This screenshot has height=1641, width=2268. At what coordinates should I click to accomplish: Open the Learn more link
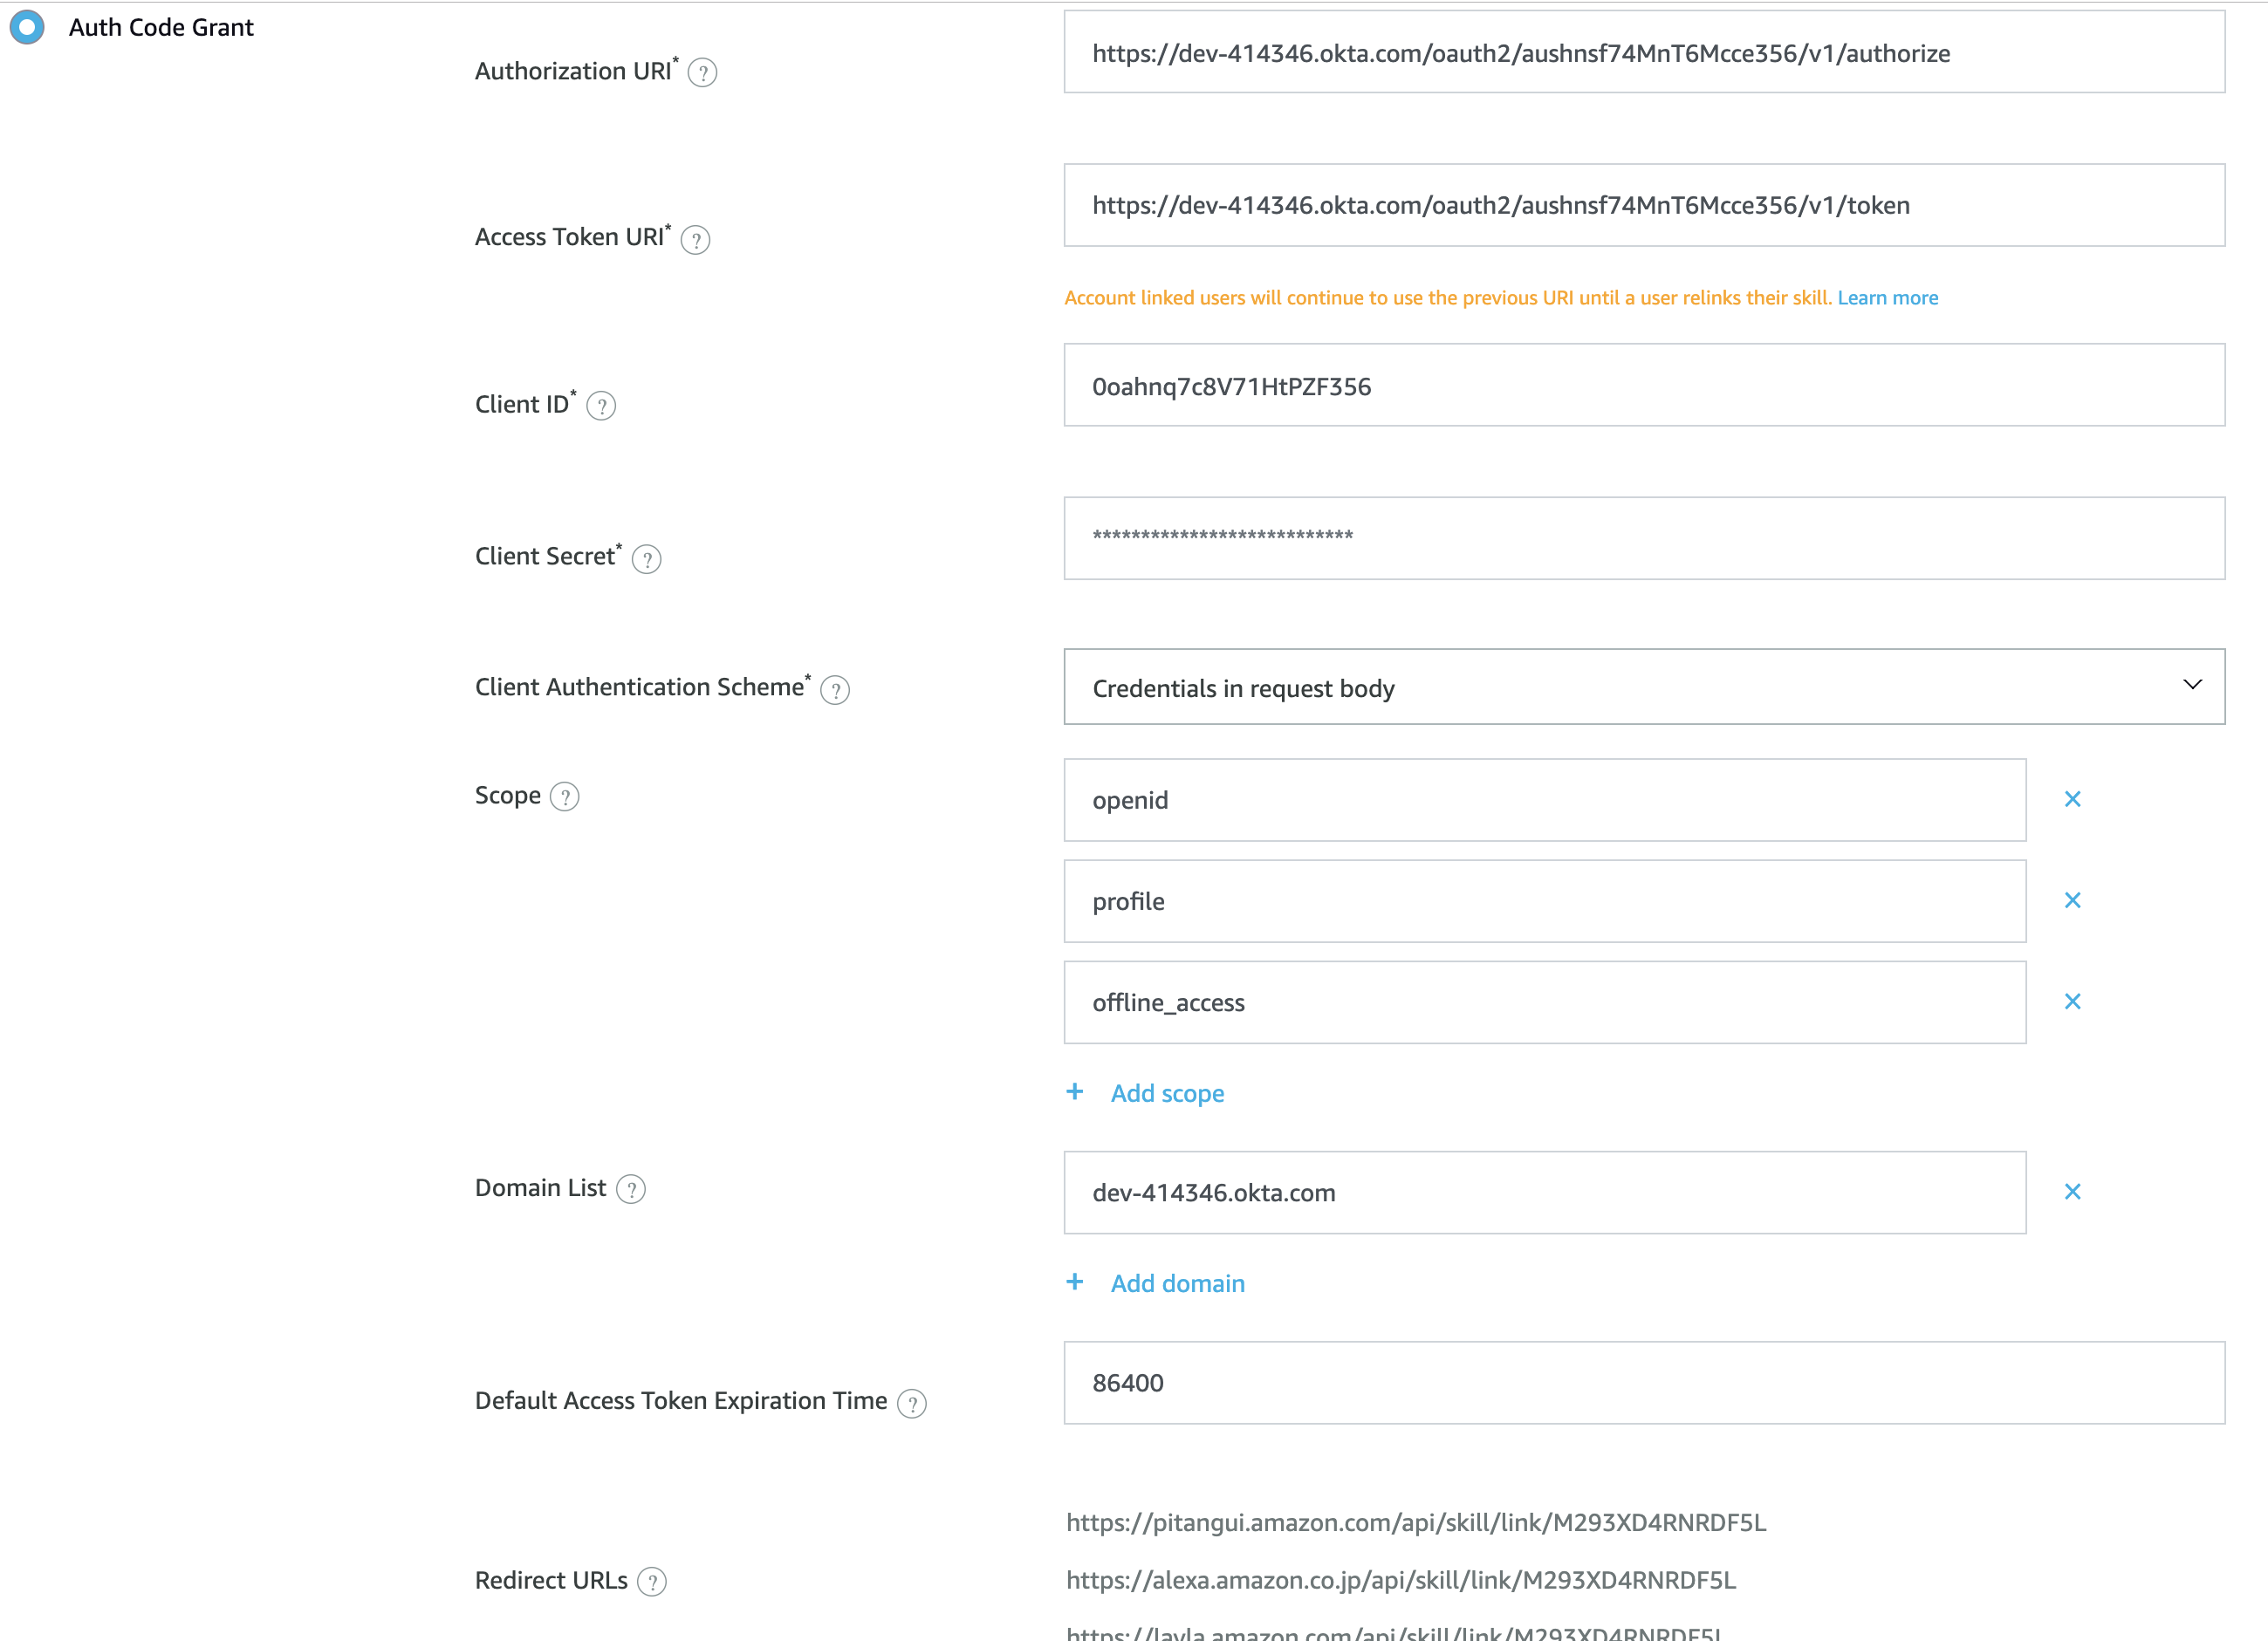click(x=1887, y=298)
